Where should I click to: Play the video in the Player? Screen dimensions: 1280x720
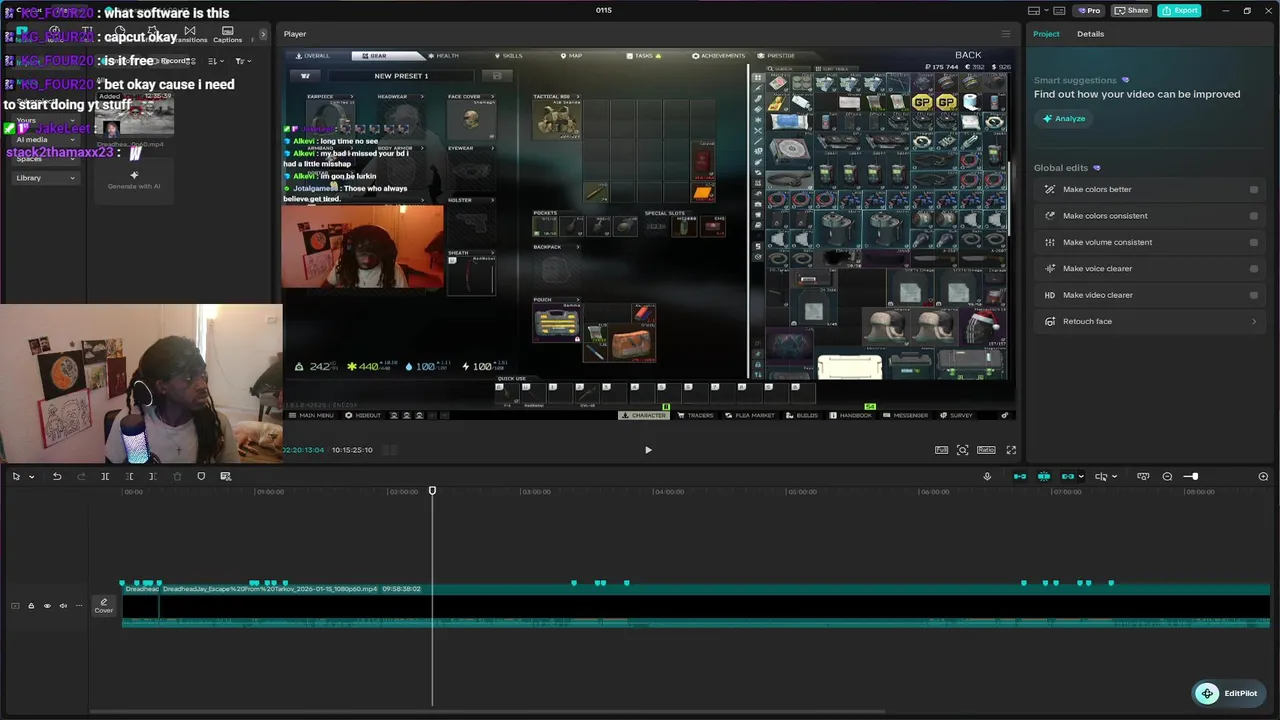(648, 450)
